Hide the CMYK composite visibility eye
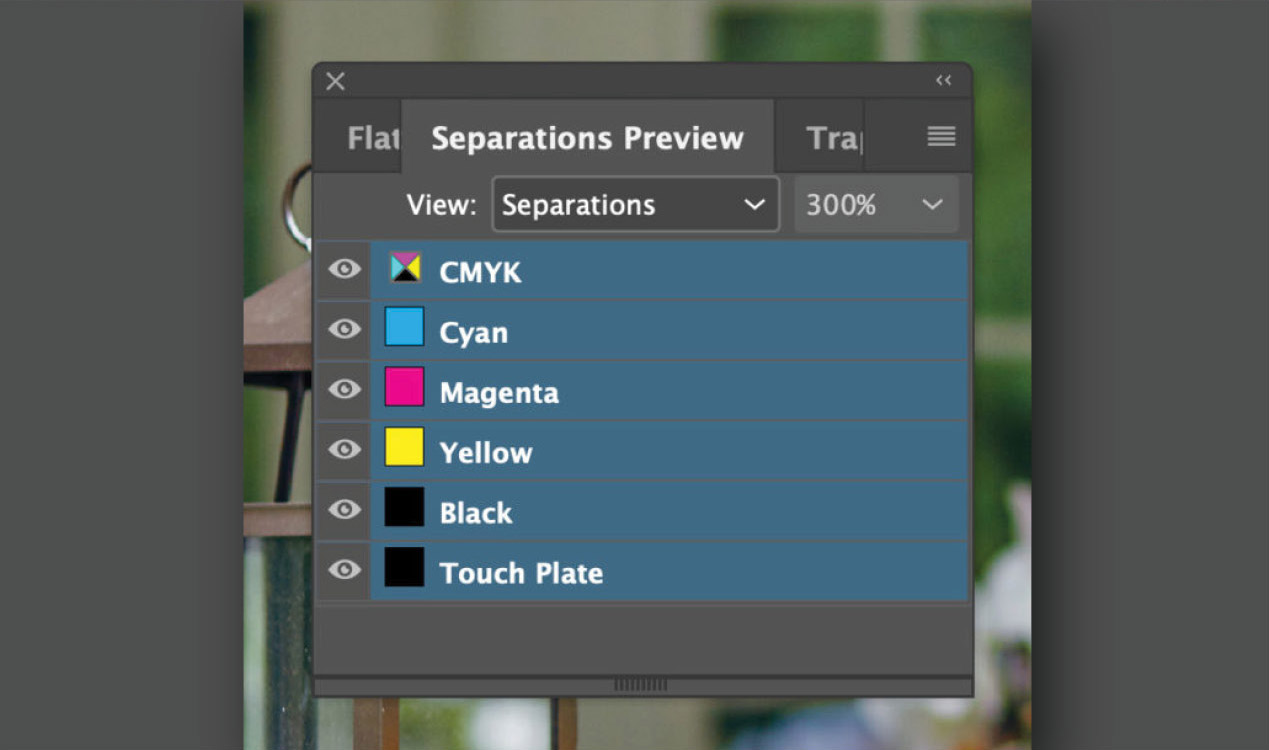Screen dimensions: 1269x750 [344, 269]
